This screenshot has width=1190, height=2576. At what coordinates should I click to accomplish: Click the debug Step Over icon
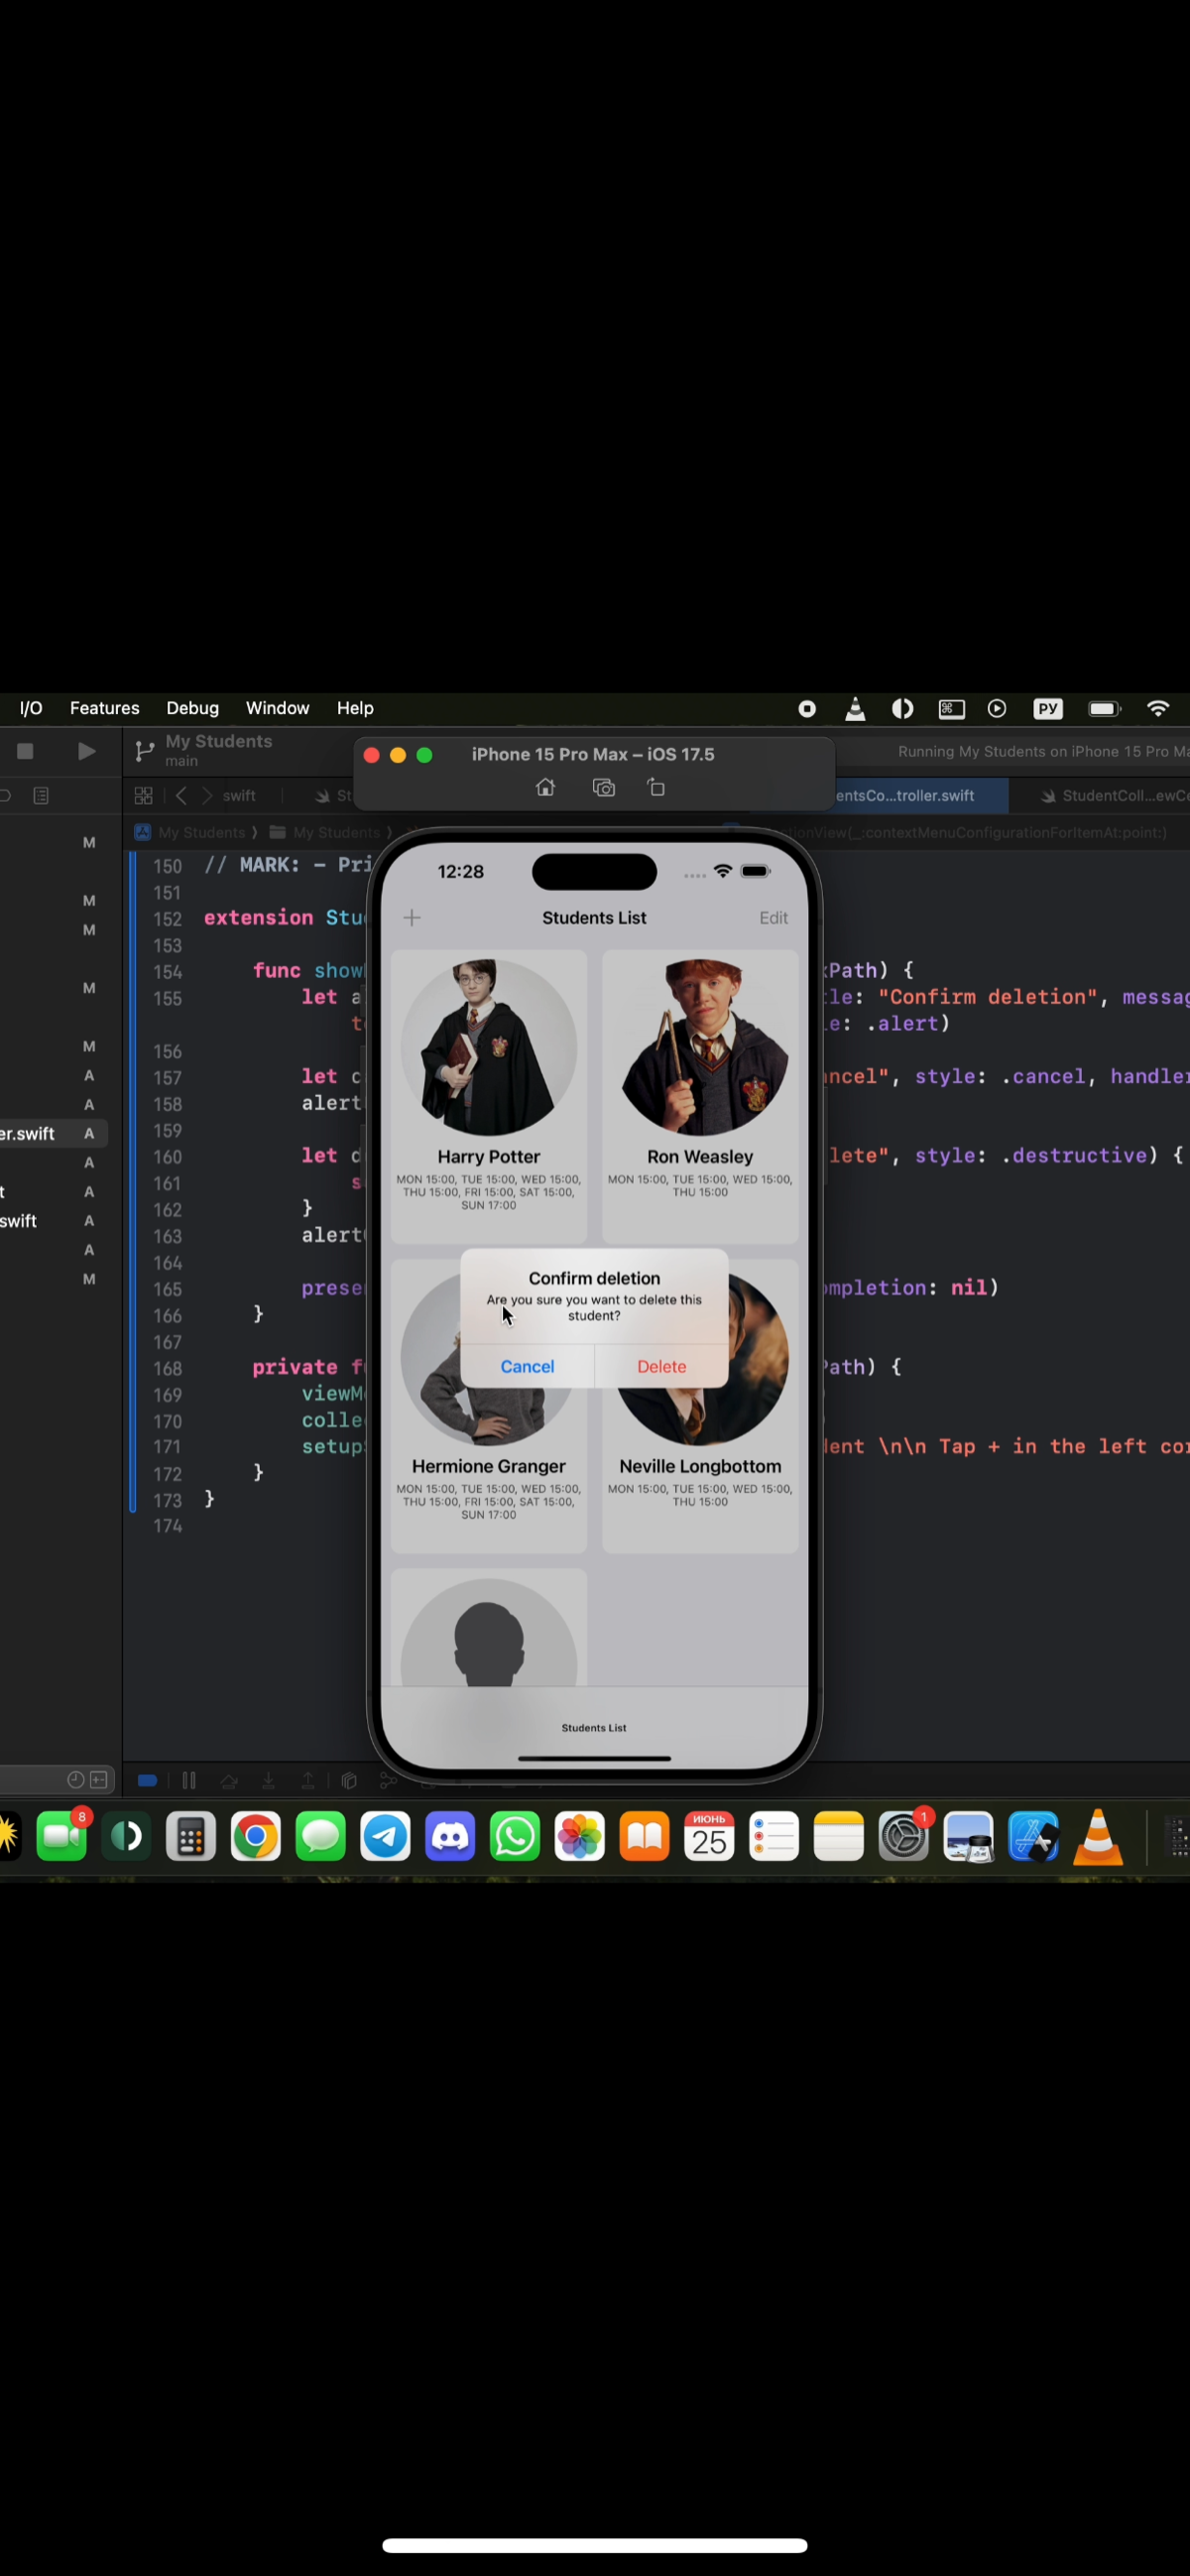229,1780
